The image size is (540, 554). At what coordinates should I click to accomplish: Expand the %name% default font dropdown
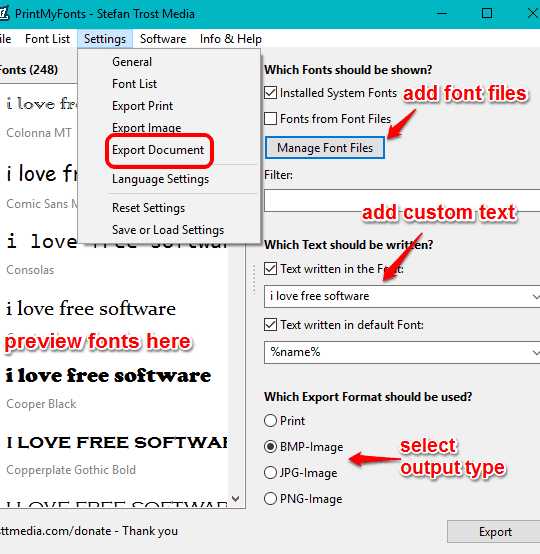pyautogui.click(x=535, y=352)
